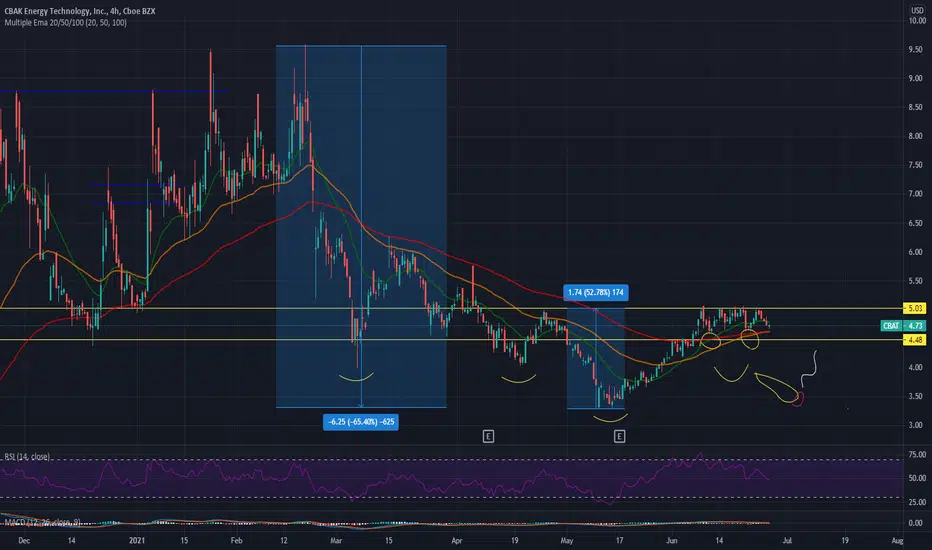
Task: Click the Jul date label
Action: coord(787,540)
